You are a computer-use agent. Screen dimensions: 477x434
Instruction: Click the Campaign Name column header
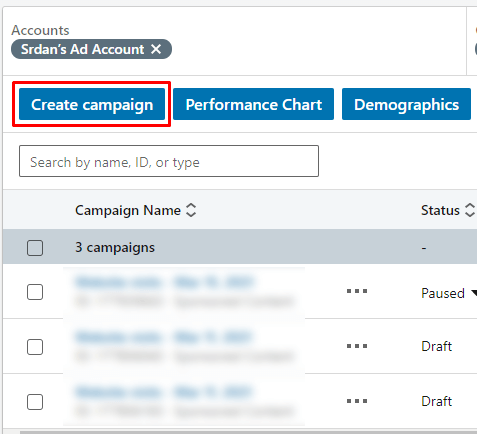click(128, 210)
